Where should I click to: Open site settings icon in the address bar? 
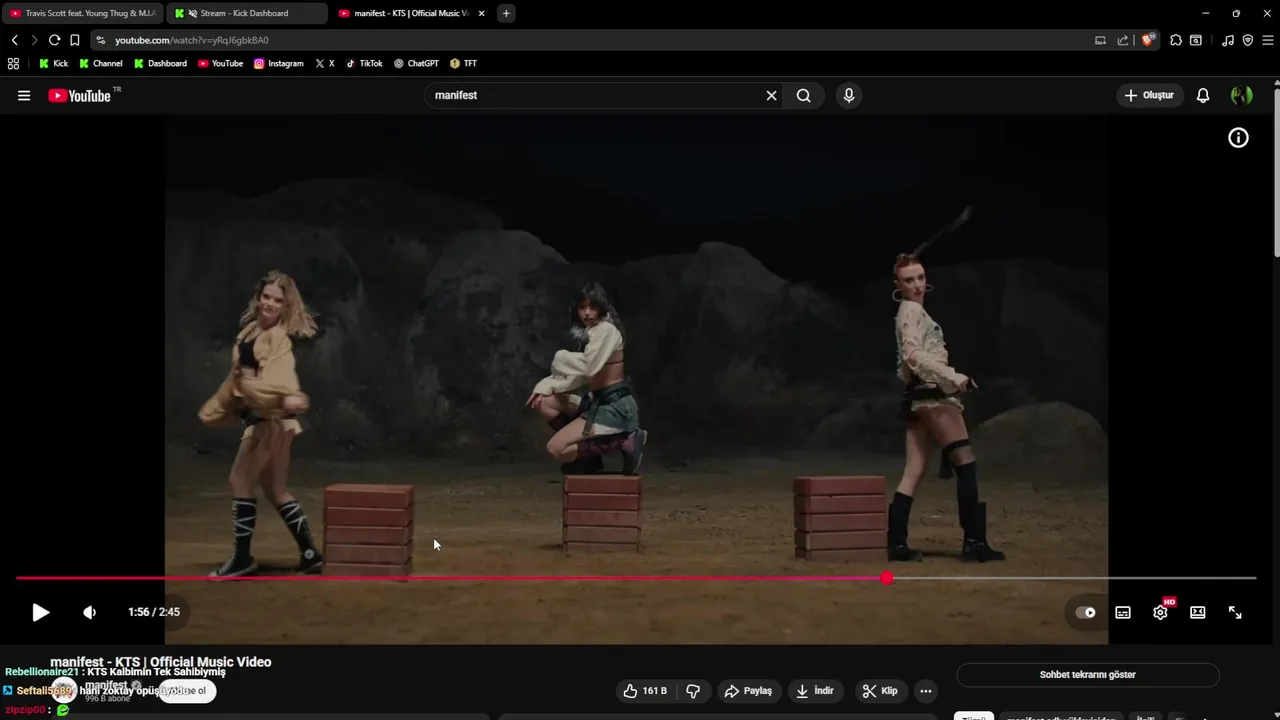click(x=100, y=40)
